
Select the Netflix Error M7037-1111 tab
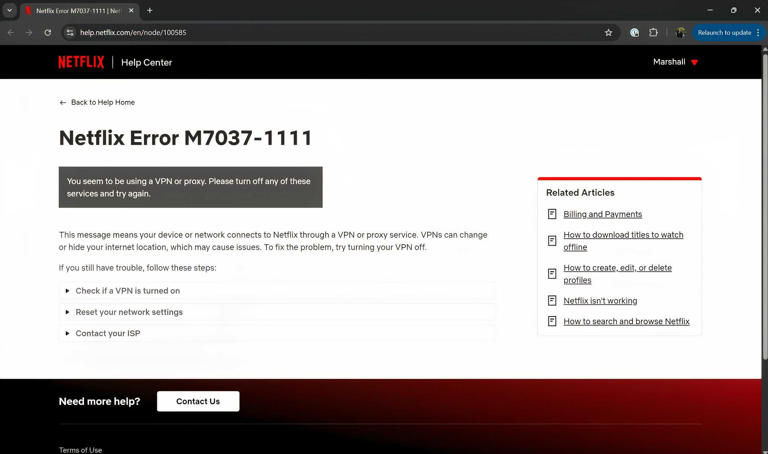point(80,11)
